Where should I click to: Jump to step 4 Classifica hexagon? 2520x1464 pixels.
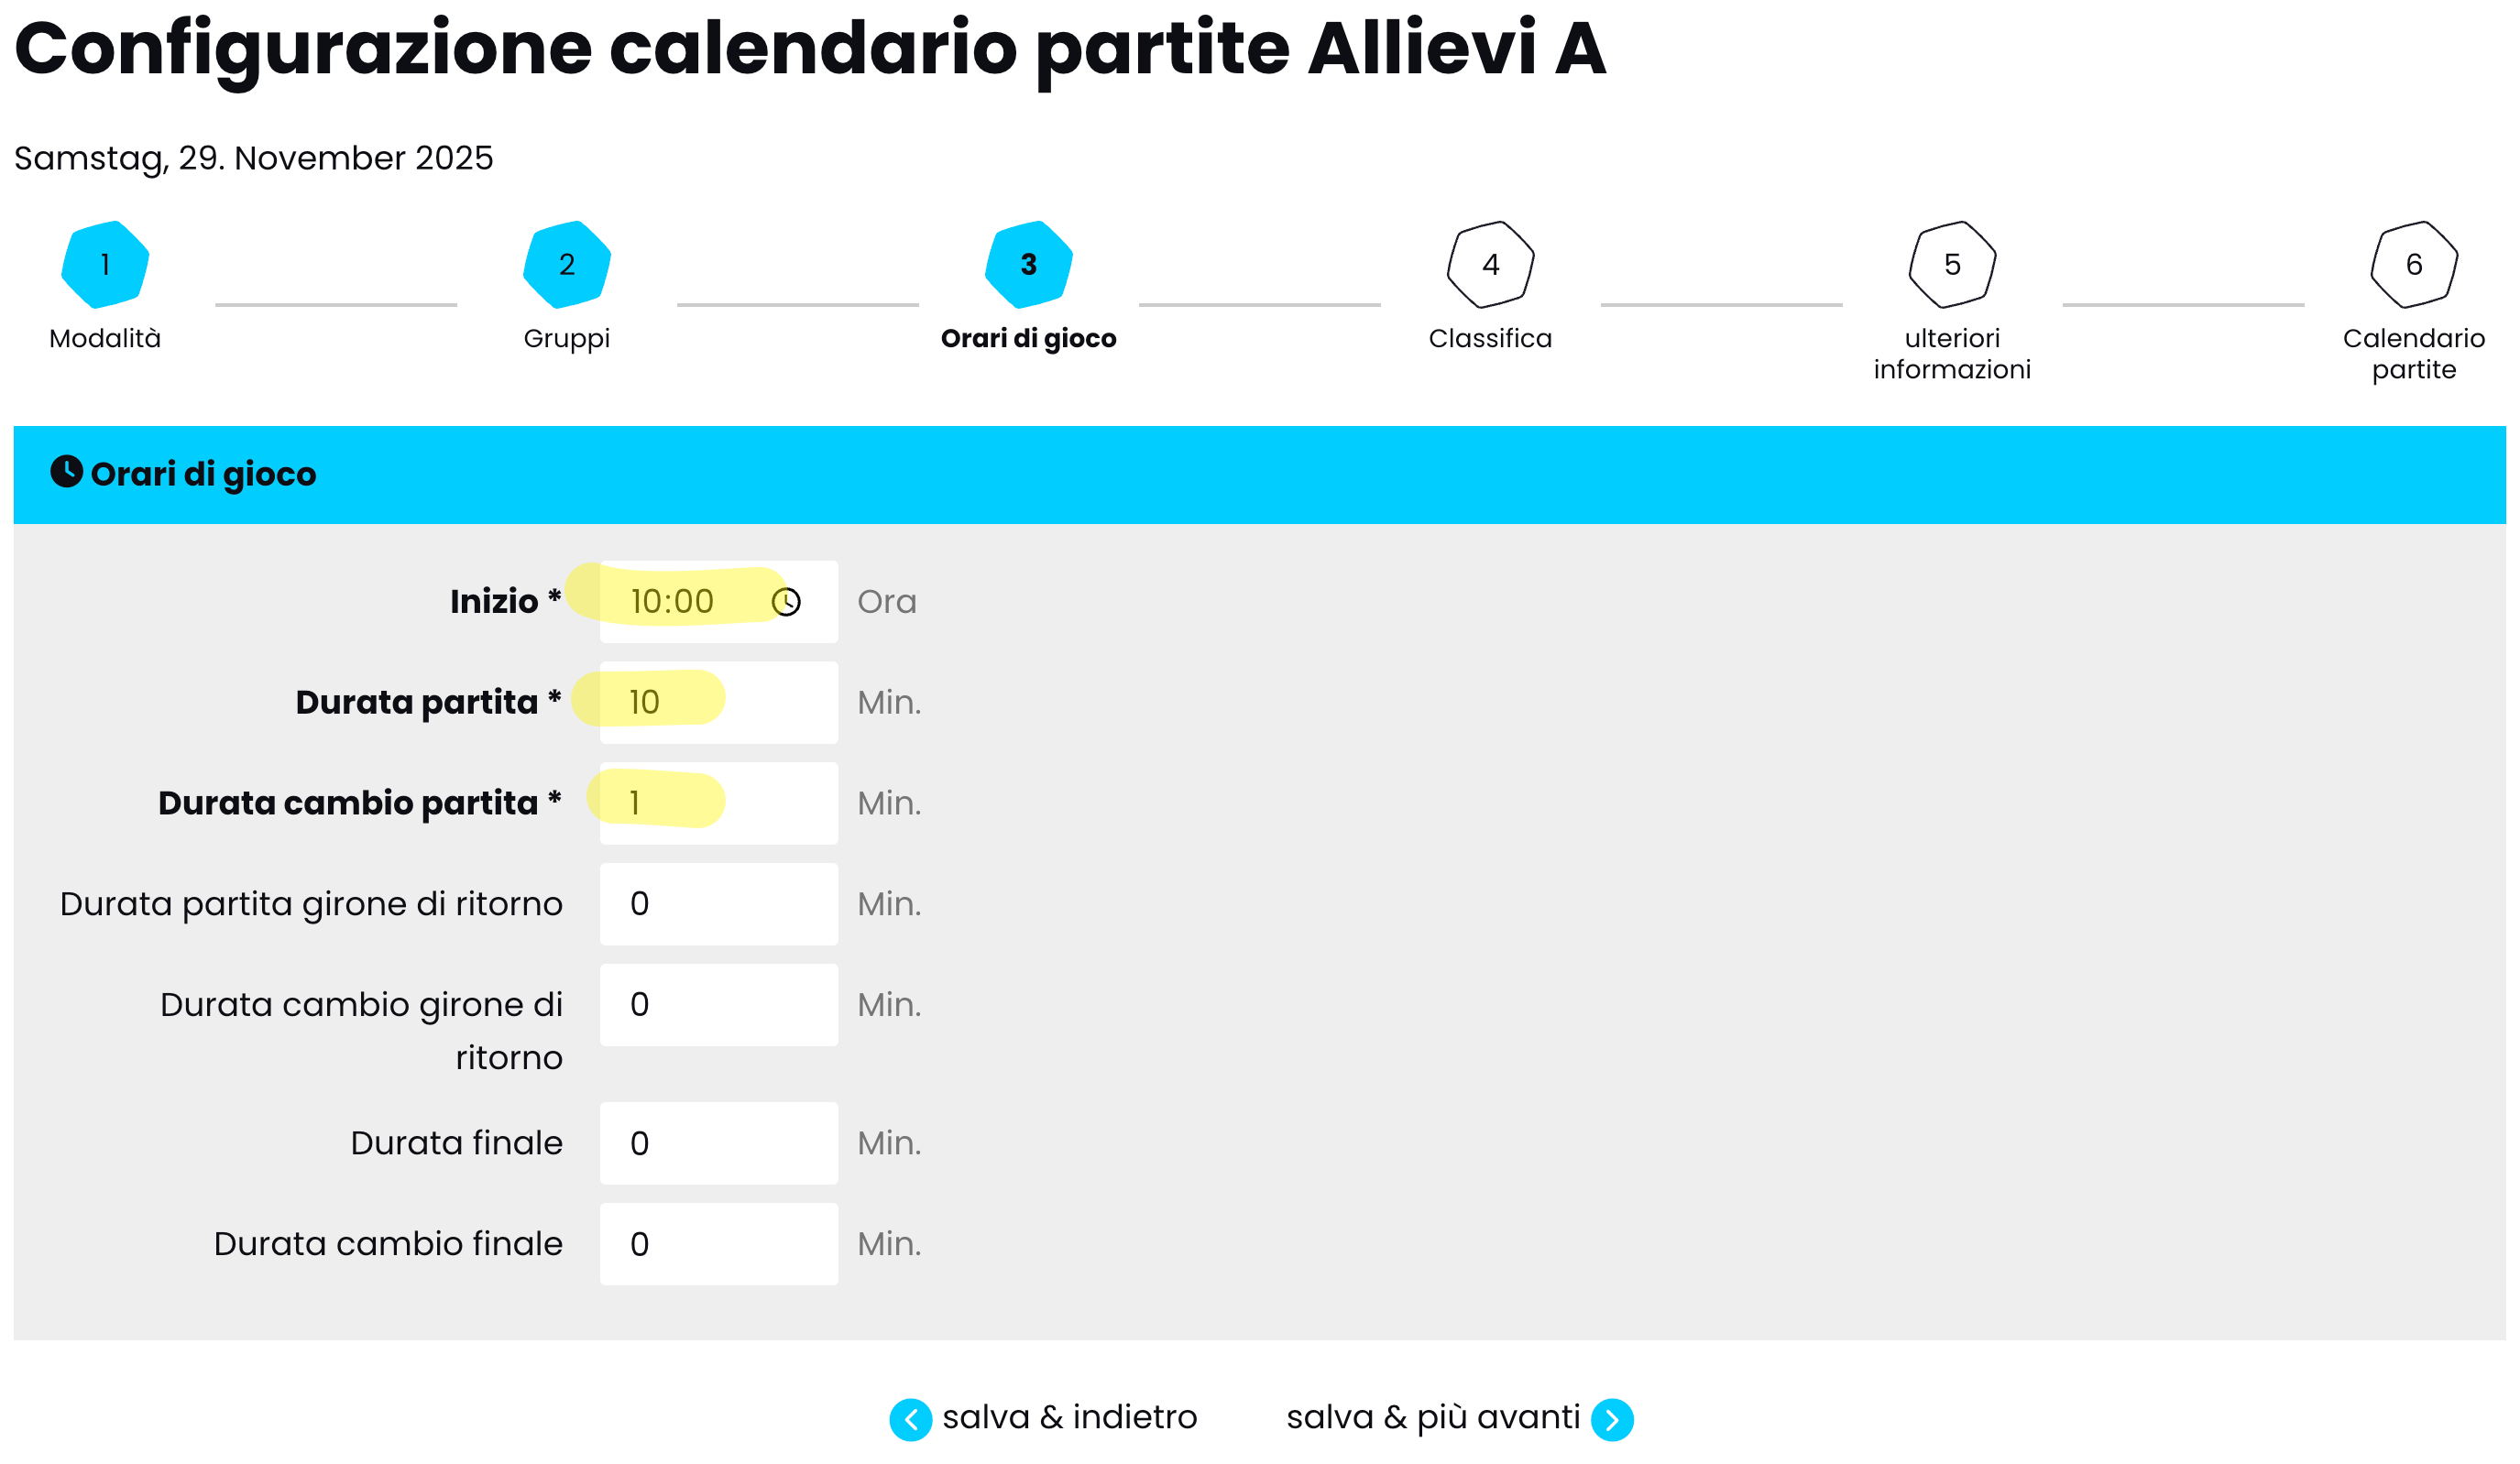[1490, 264]
